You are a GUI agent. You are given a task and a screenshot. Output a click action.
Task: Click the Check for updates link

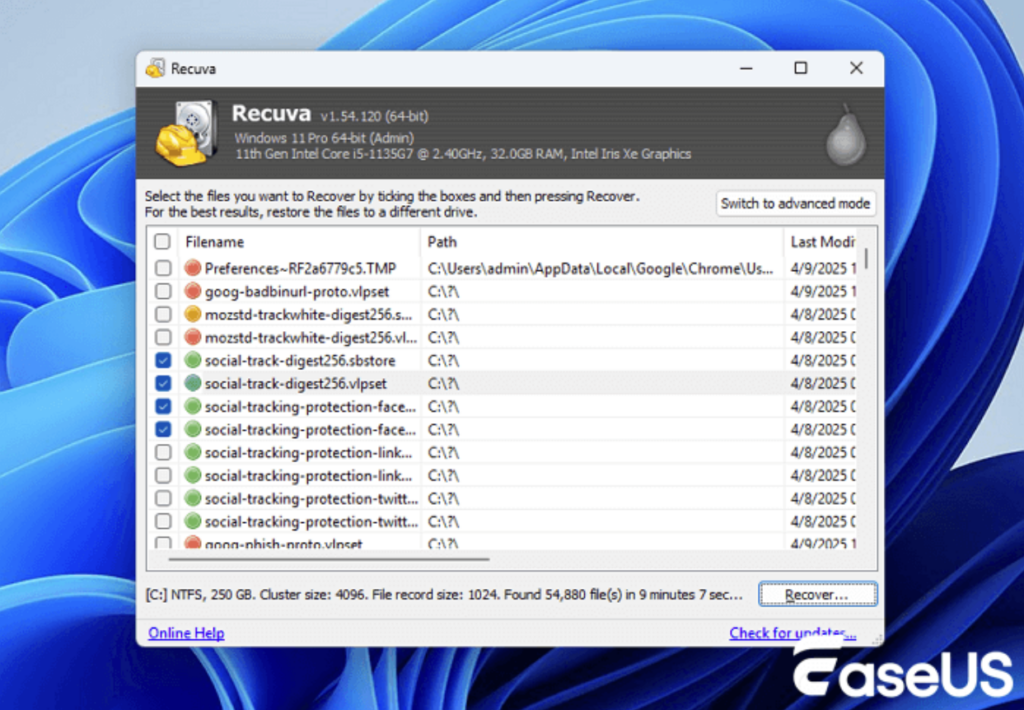coord(792,633)
